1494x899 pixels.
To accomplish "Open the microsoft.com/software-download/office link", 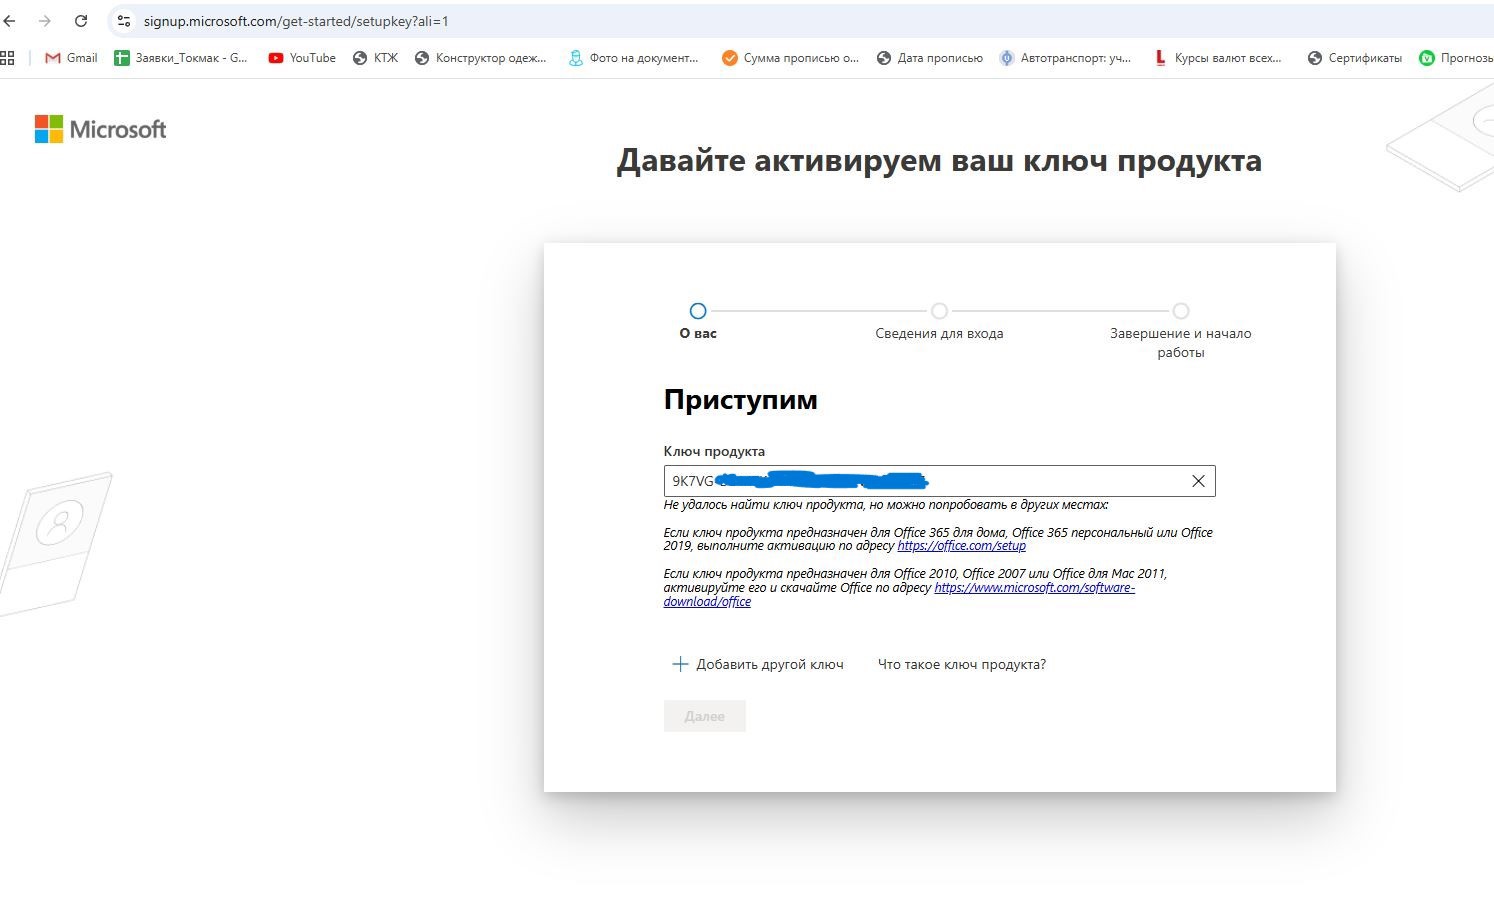I will coord(899,595).
